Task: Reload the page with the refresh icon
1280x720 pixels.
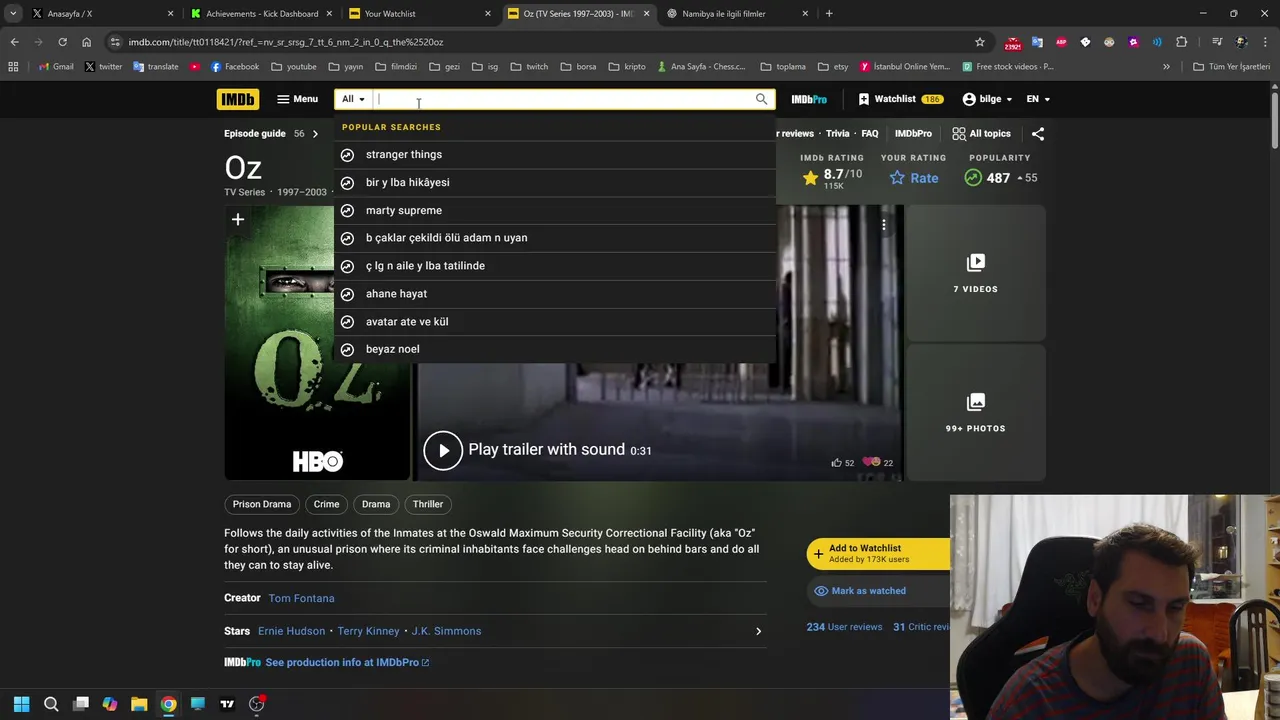Action: pyautogui.click(x=62, y=42)
